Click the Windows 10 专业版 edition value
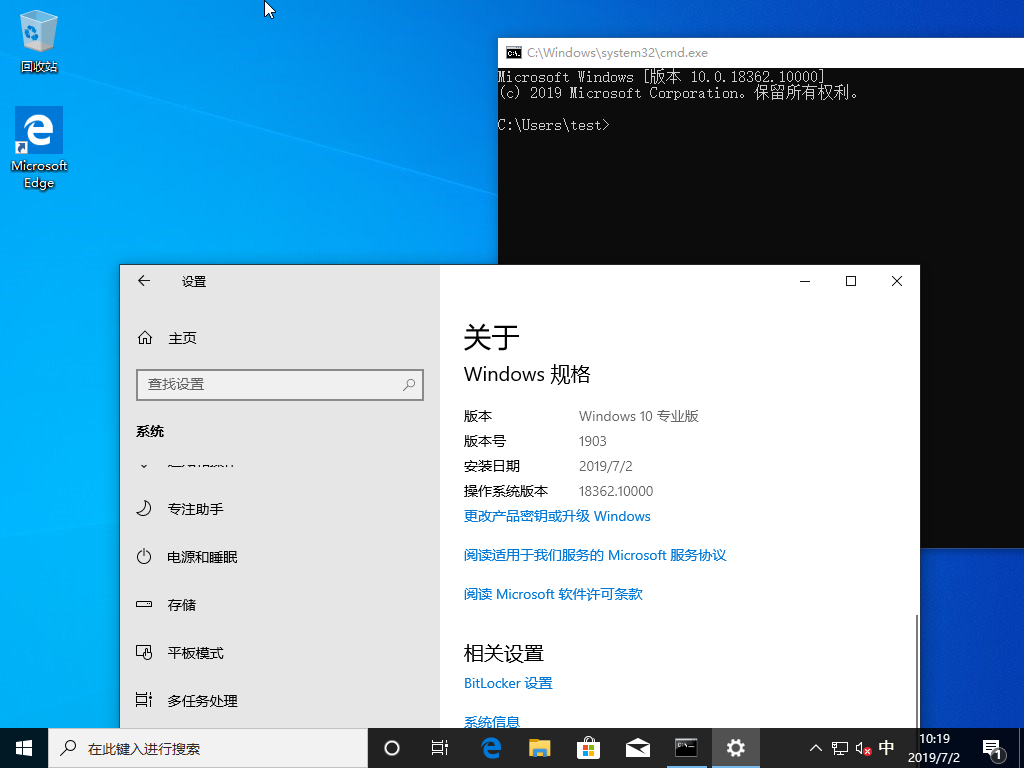This screenshot has height=768, width=1024. tap(639, 416)
